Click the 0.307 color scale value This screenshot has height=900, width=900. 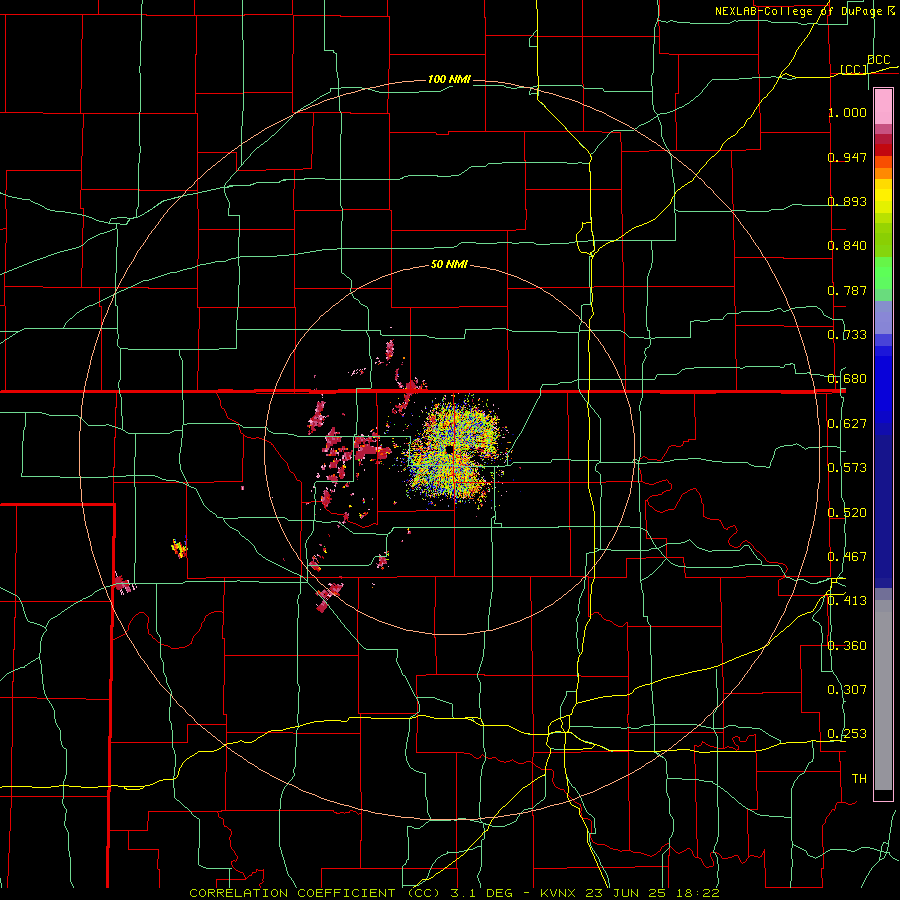pos(847,690)
